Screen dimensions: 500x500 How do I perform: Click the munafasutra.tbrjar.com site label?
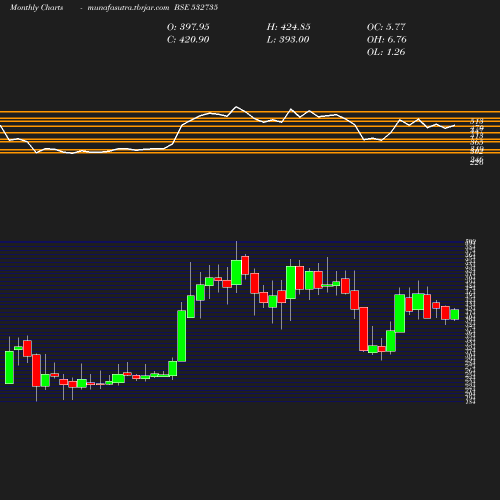(128, 7)
